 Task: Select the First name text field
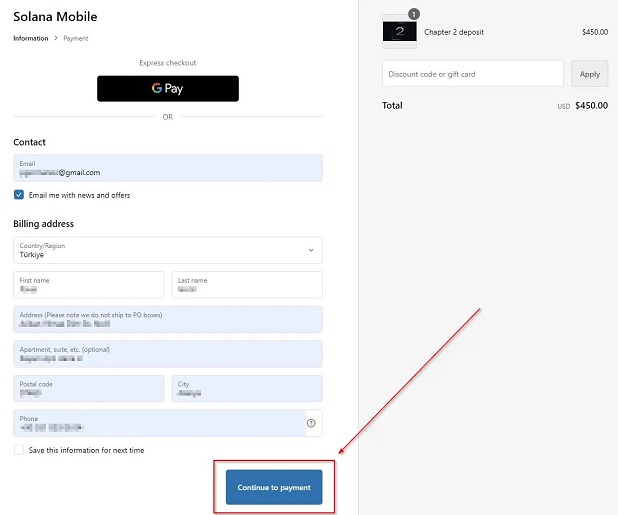[x=88, y=285]
